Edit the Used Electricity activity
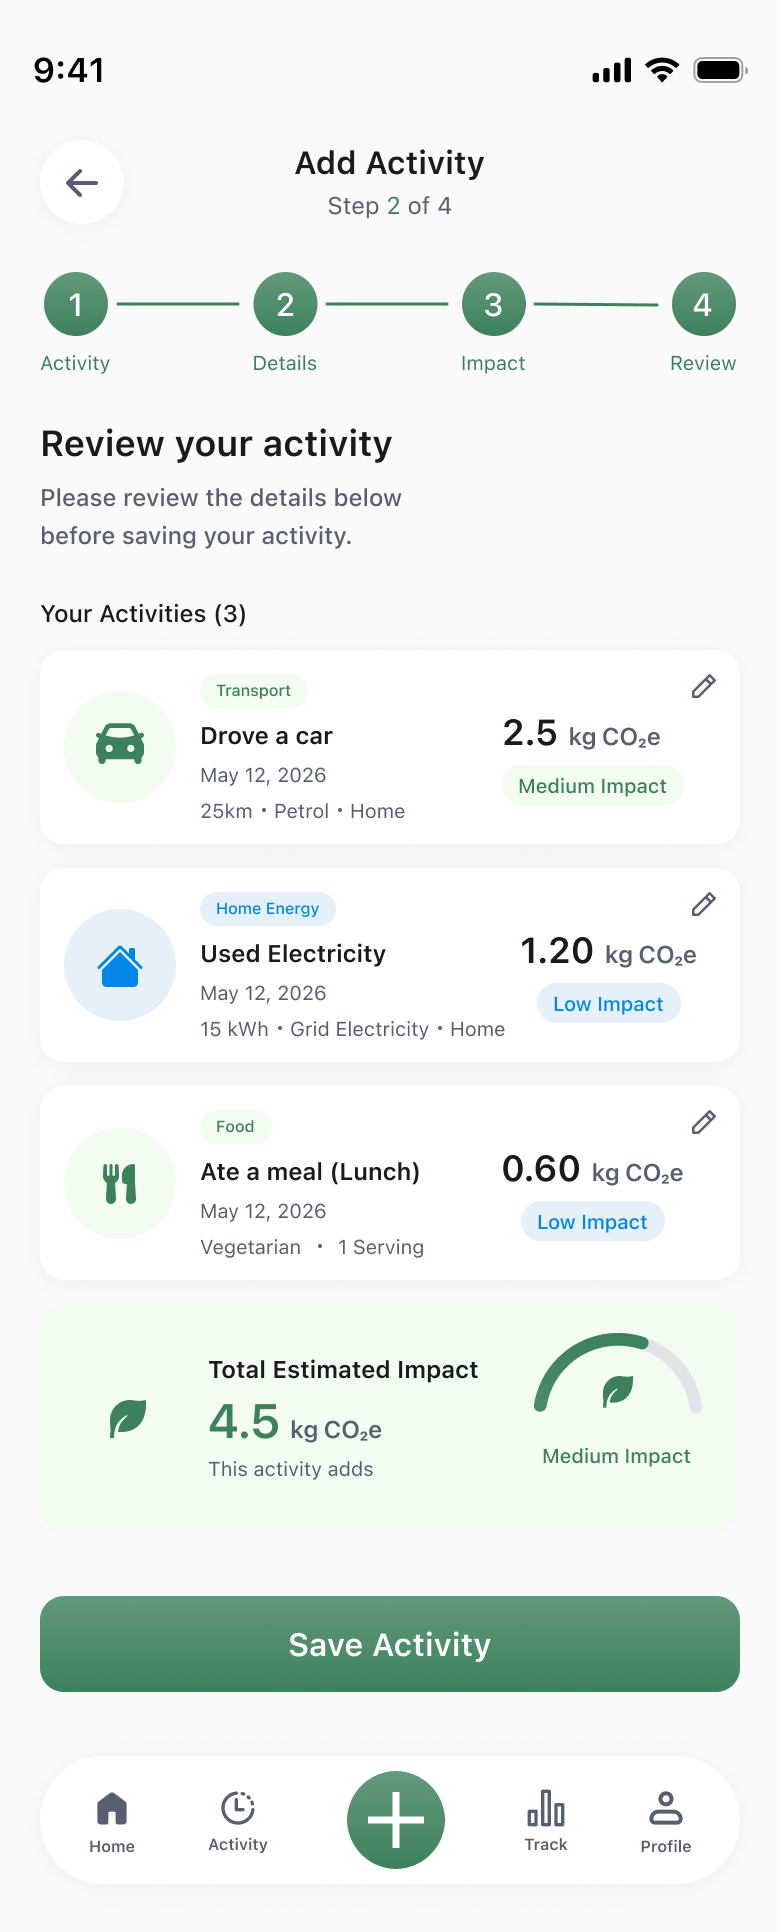 click(704, 904)
